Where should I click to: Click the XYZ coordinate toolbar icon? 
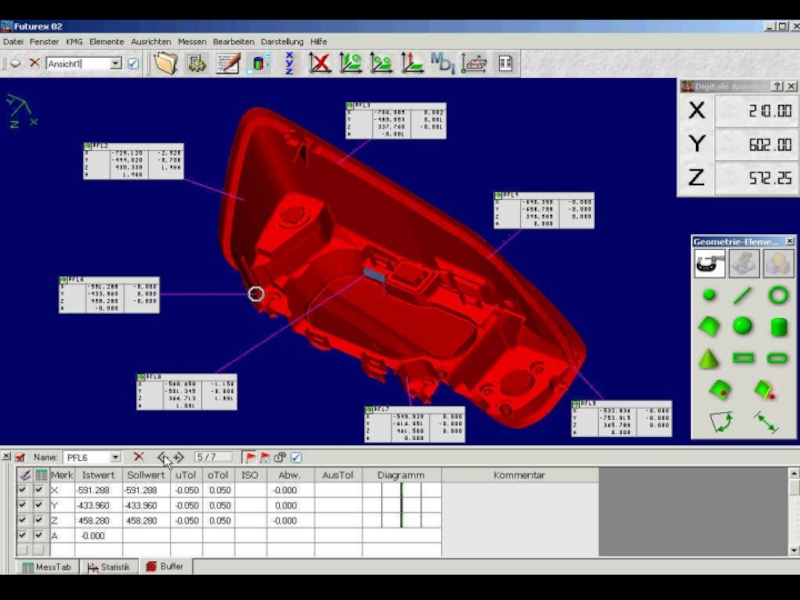point(289,63)
